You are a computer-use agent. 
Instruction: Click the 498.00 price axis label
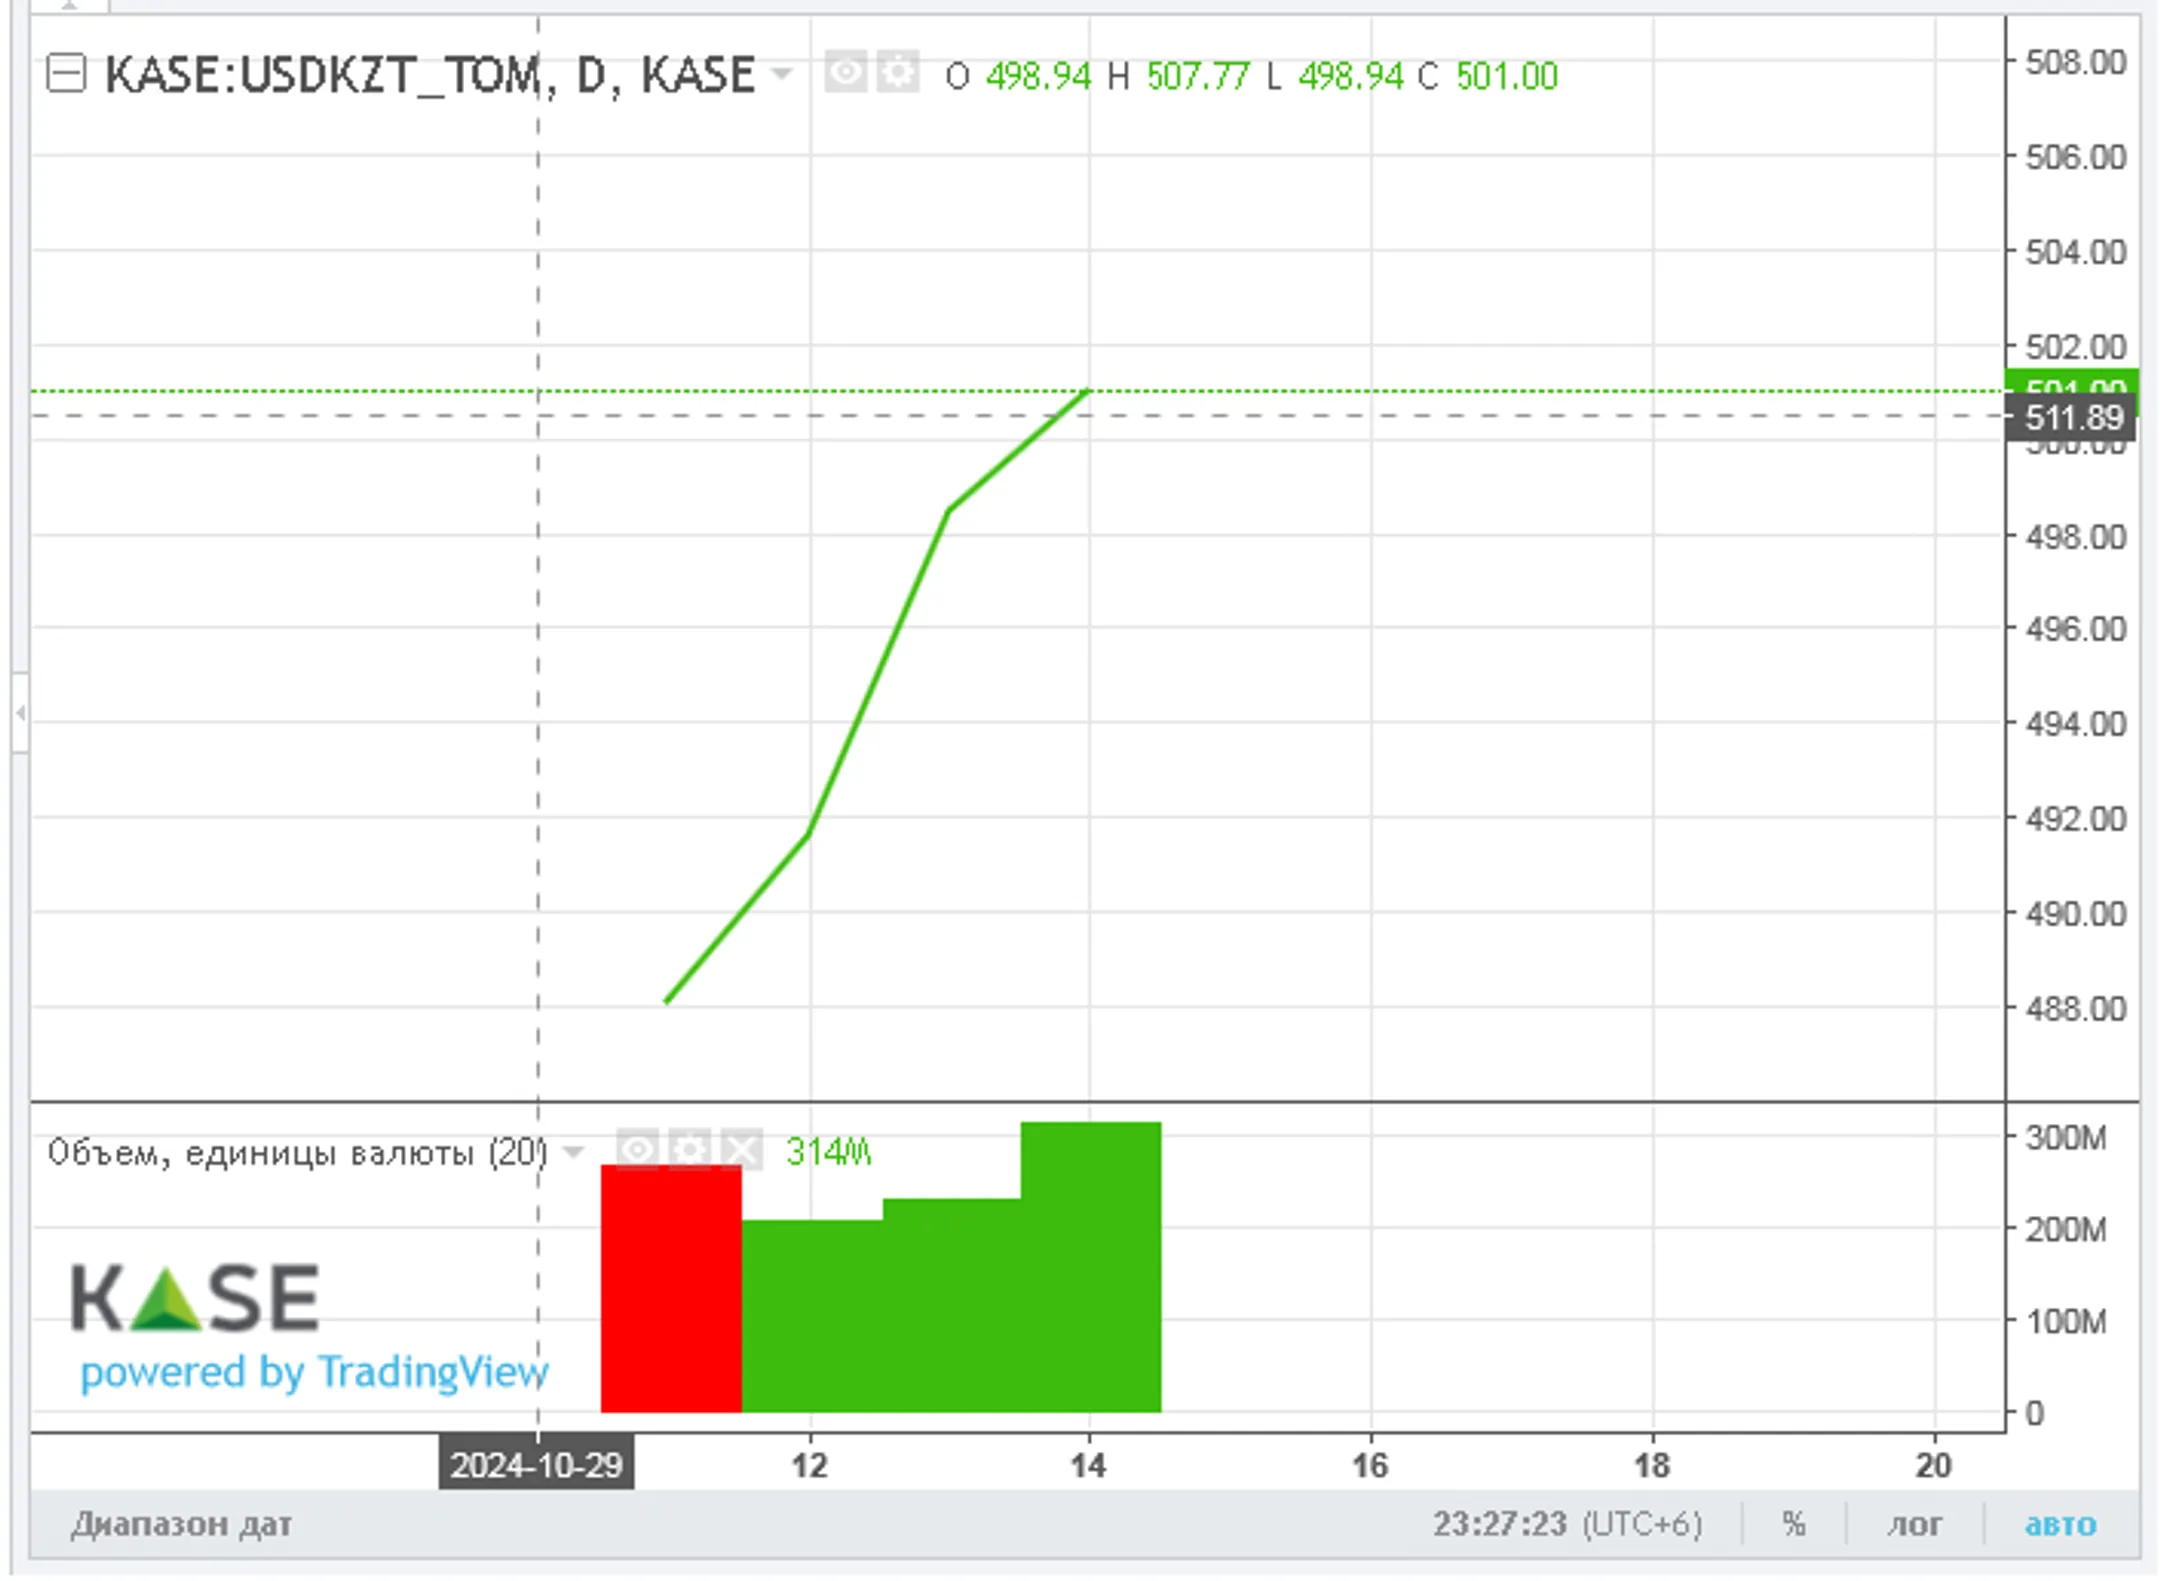pos(2076,537)
